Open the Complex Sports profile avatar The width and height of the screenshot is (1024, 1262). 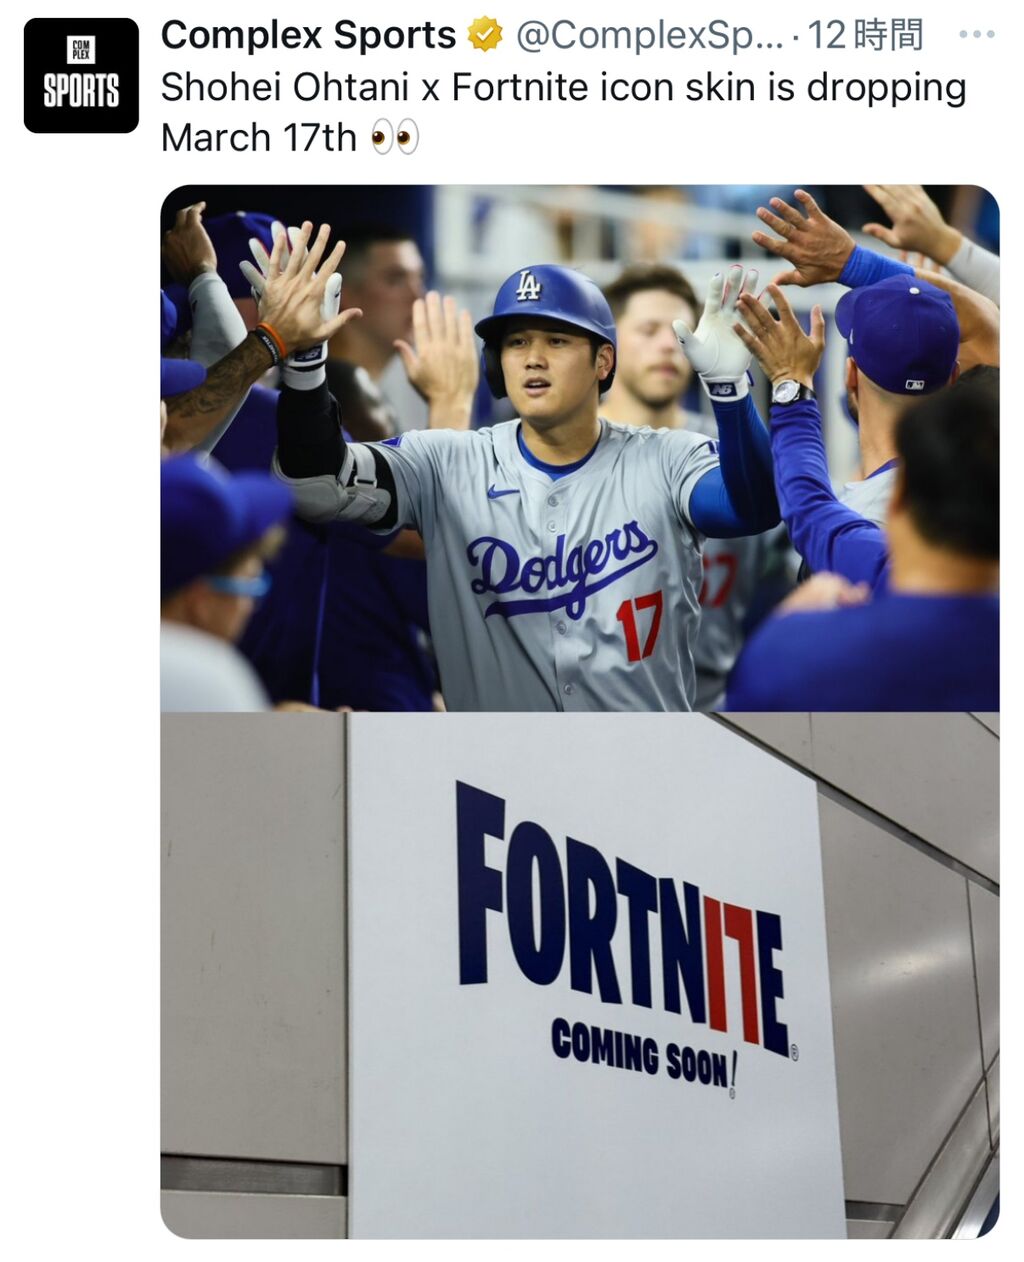point(81,76)
